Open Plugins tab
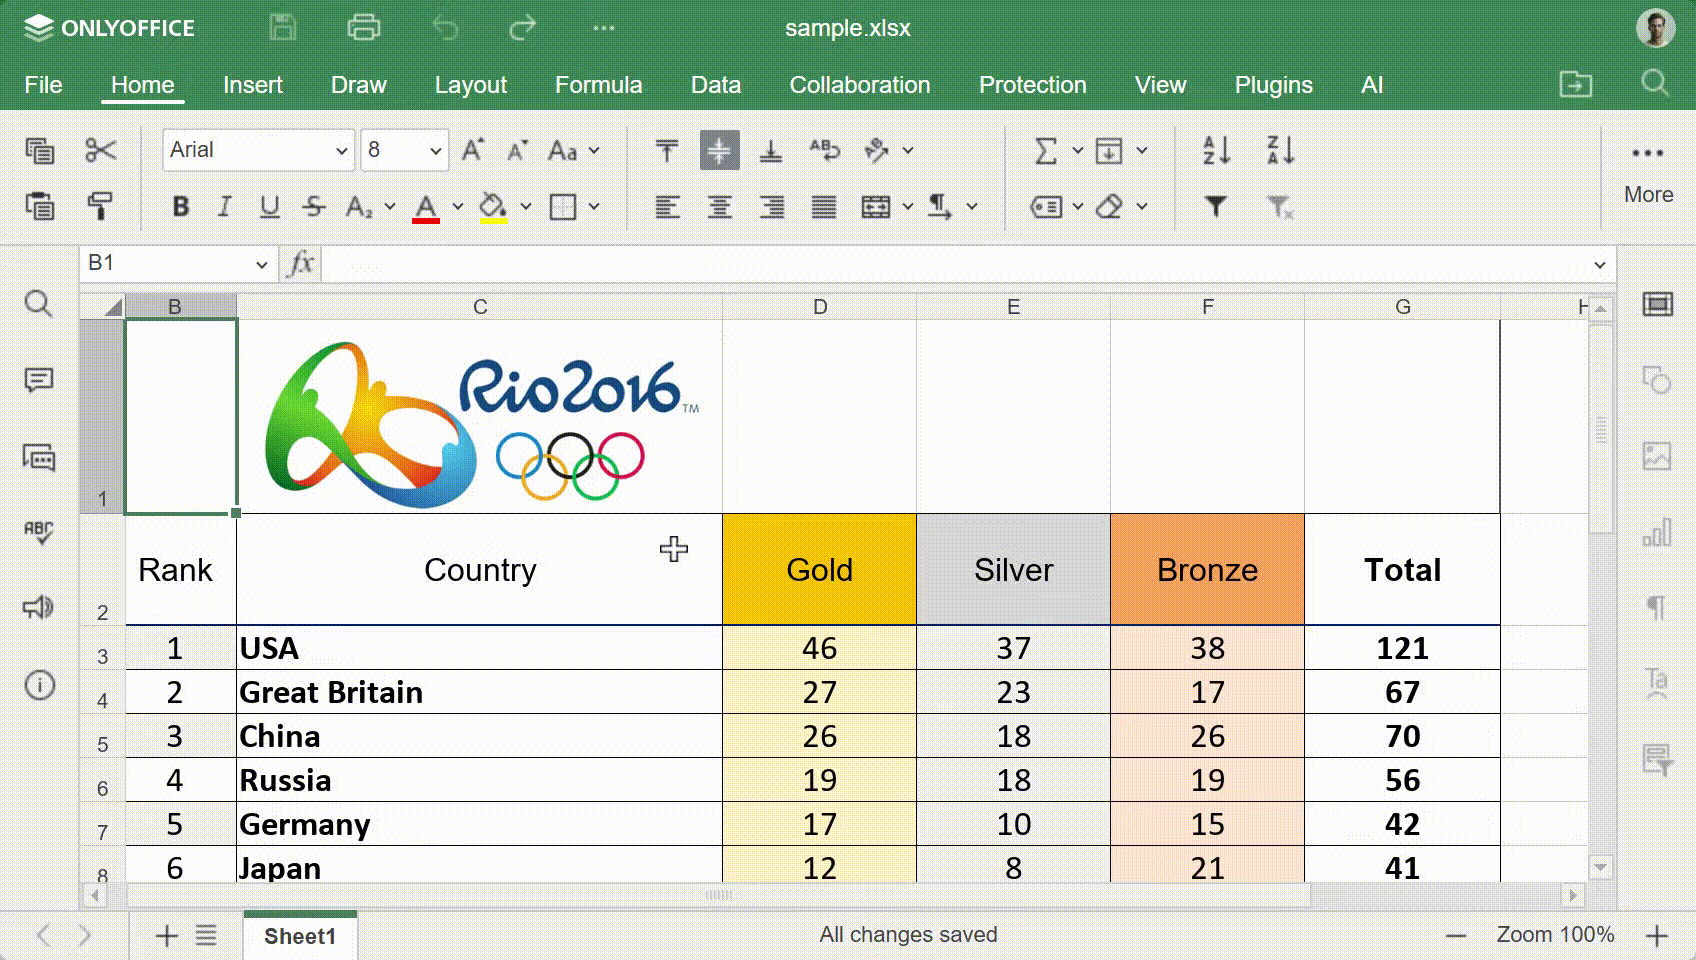Viewport: 1696px width, 960px height. (x=1273, y=85)
